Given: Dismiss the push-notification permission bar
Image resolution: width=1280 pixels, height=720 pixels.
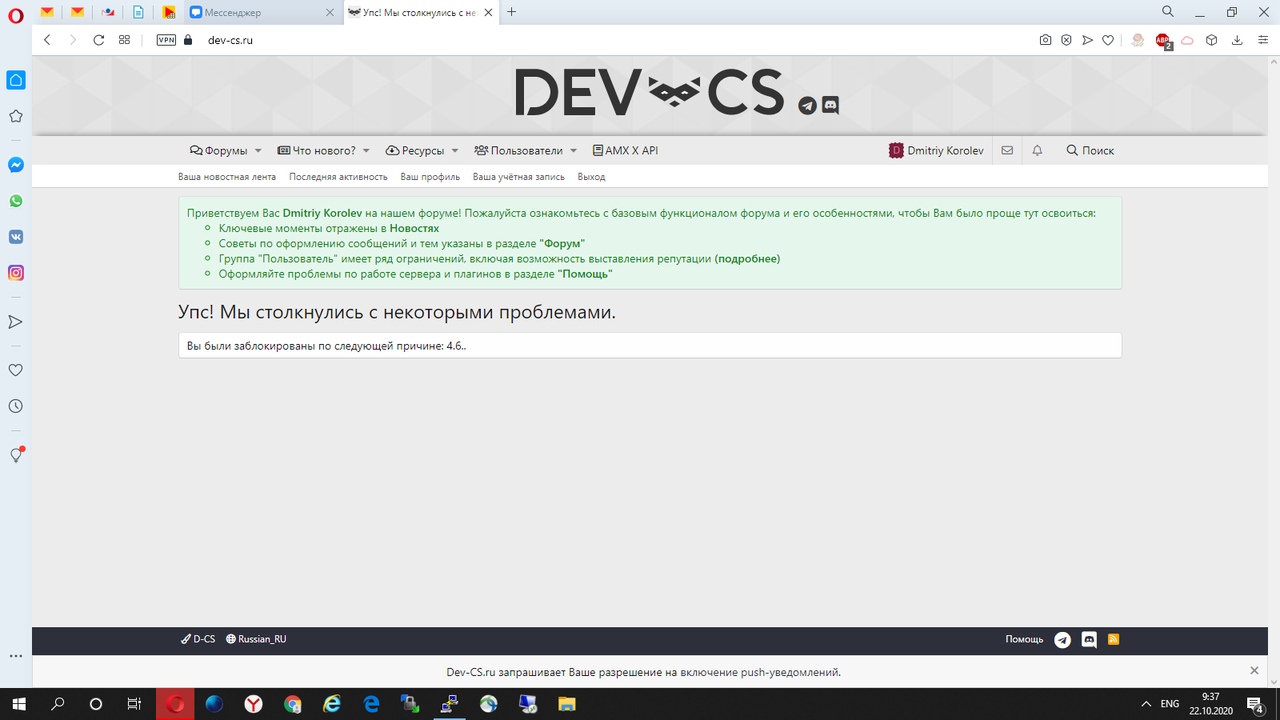Looking at the screenshot, I should point(1254,671).
